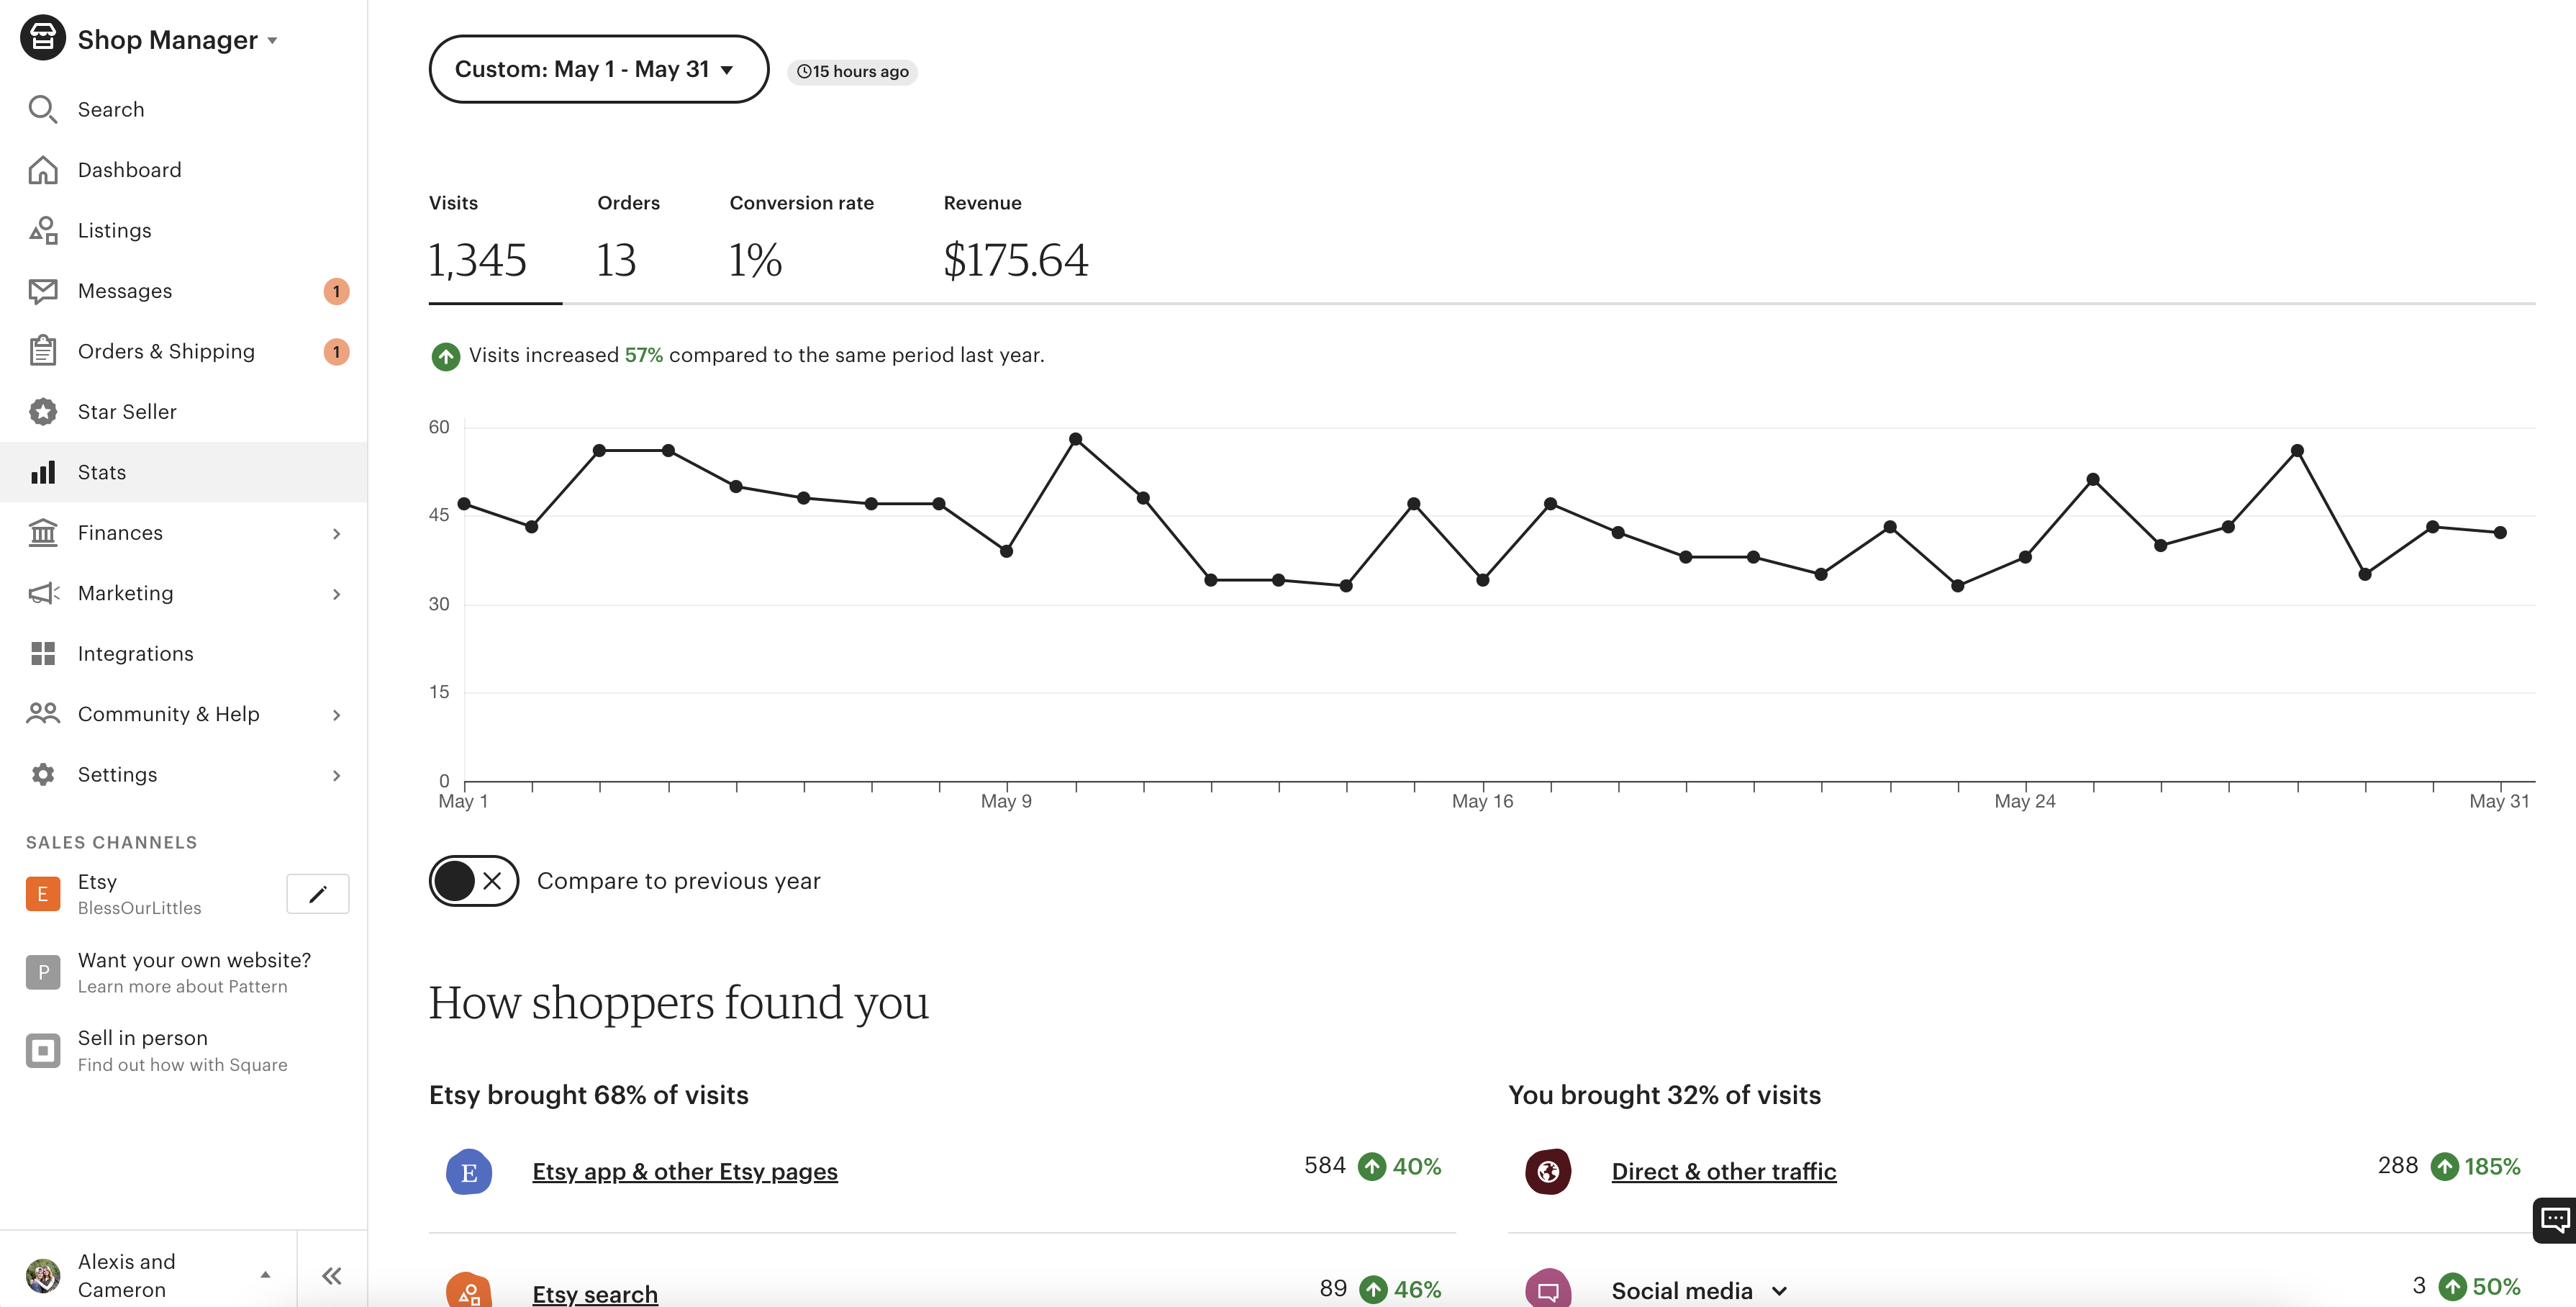
Task: Click 'You brought 32% of visits' heading
Action: point(1665,1095)
